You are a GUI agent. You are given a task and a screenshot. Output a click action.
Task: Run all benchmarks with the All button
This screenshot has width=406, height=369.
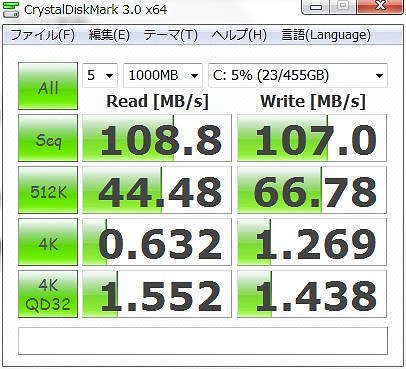48,86
